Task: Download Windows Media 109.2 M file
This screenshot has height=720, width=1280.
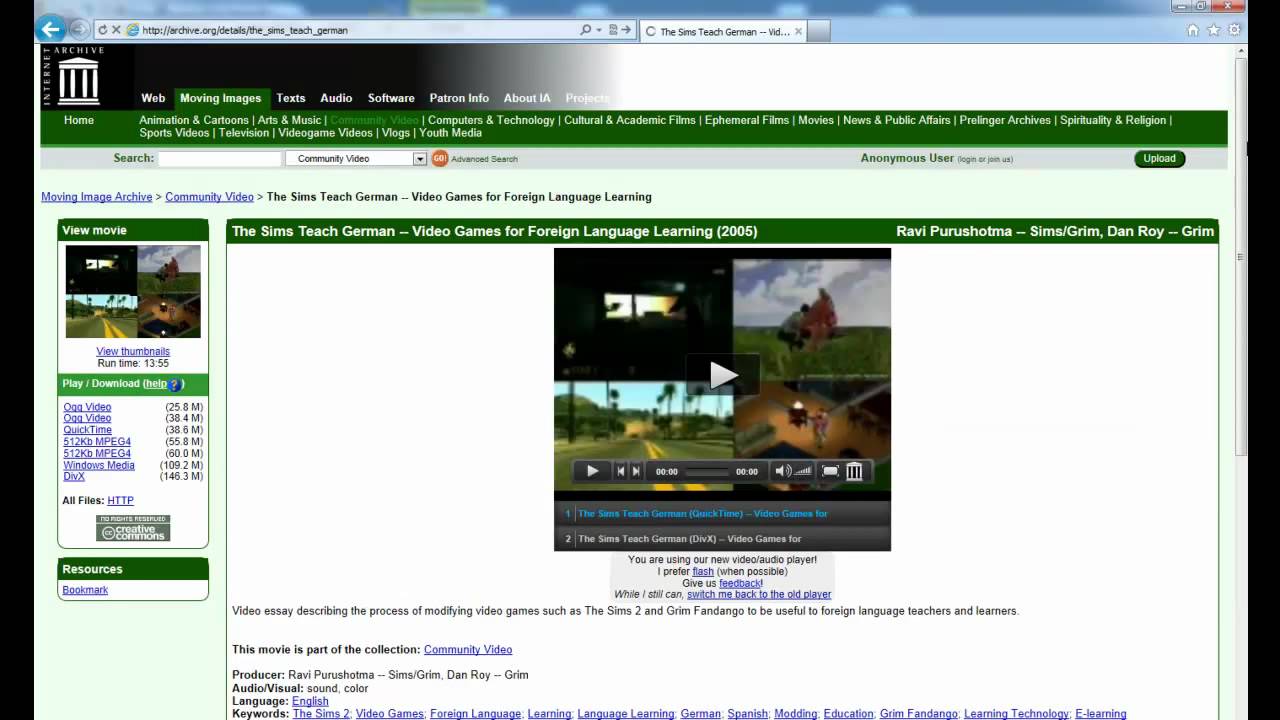Action: (x=99, y=465)
